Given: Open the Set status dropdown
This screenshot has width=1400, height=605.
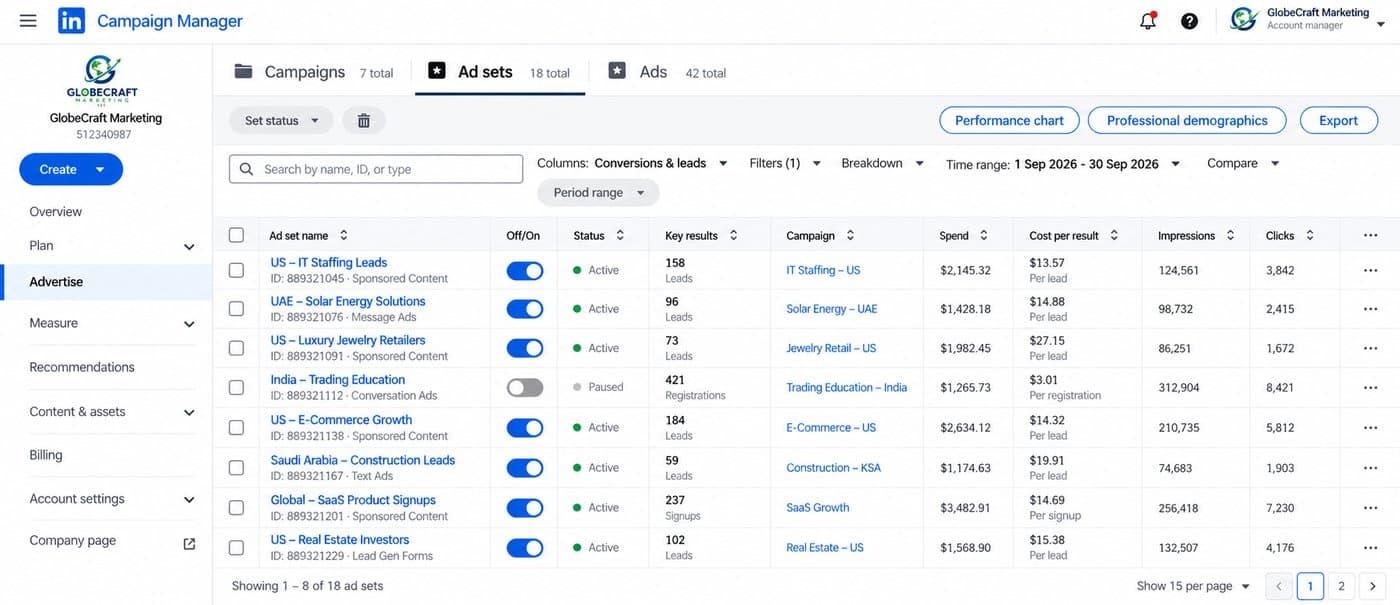Looking at the screenshot, I should click(281, 120).
